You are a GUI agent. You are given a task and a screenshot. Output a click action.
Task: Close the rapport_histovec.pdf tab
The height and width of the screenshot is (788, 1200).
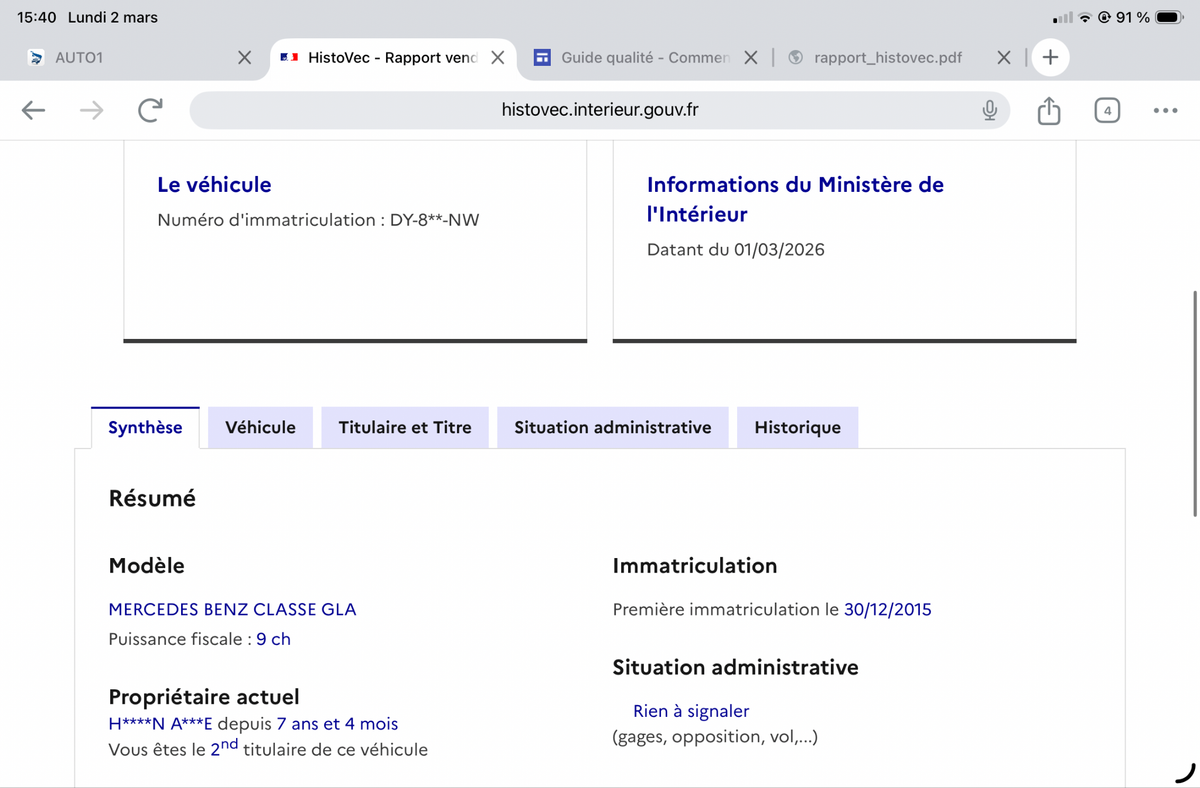1004,58
